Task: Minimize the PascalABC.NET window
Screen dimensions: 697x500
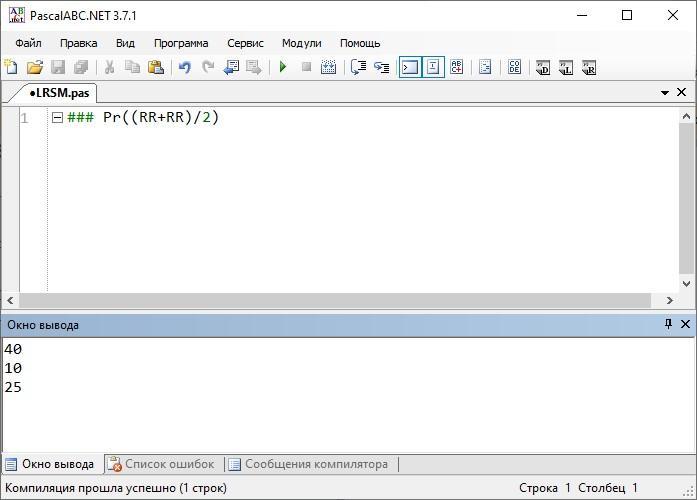Action: point(582,15)
